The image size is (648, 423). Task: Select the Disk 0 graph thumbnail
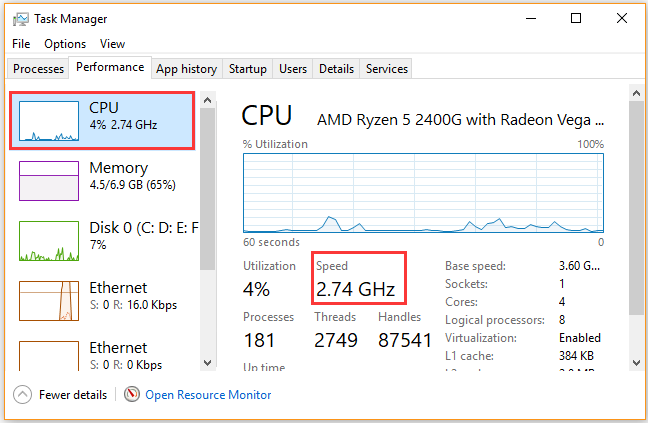pos(49,240)
